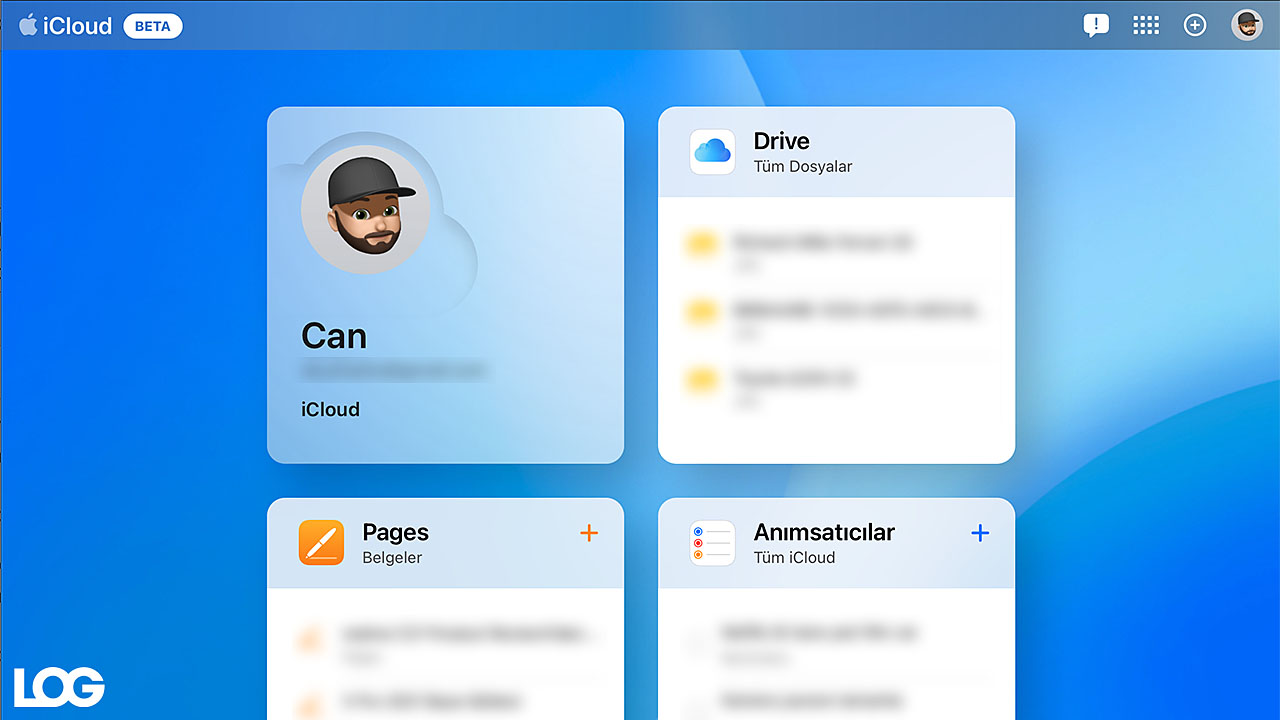Open account menu via top-right avatar

click(1247, 26)
